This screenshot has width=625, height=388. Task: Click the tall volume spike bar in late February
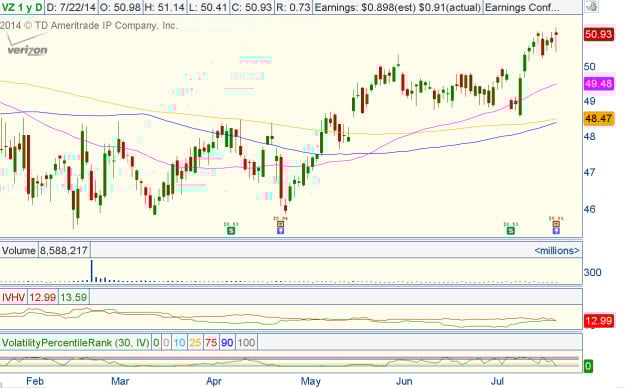point(92,271)
